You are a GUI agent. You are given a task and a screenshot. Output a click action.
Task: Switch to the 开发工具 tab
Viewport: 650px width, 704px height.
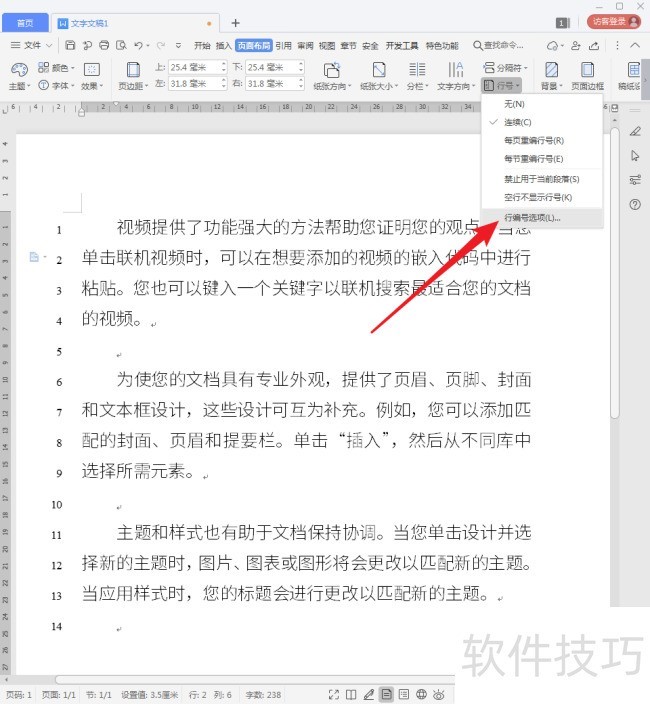(x=402, y=46)
